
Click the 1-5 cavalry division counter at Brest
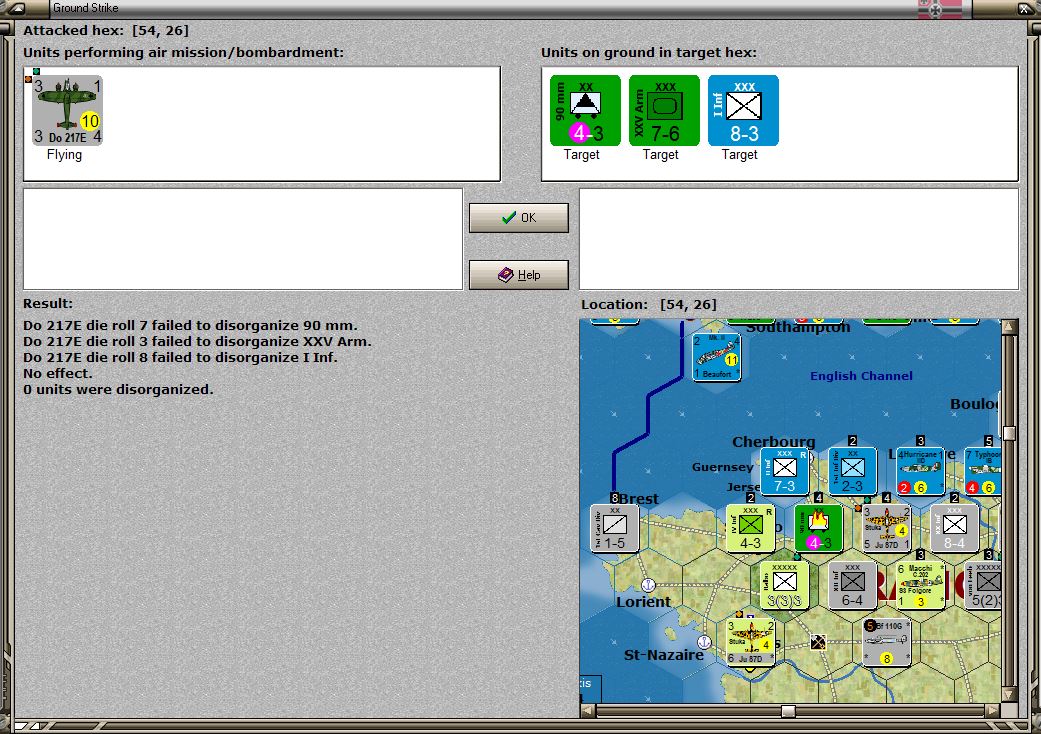(614, 528)
